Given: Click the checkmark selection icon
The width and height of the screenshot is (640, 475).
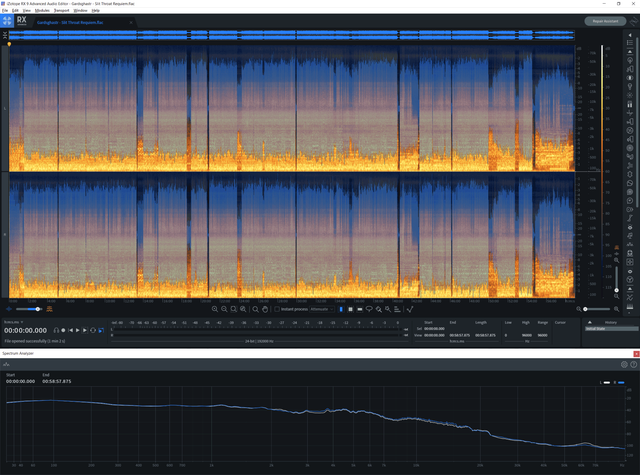Looking at the screenshot, I should click(410, 309).
